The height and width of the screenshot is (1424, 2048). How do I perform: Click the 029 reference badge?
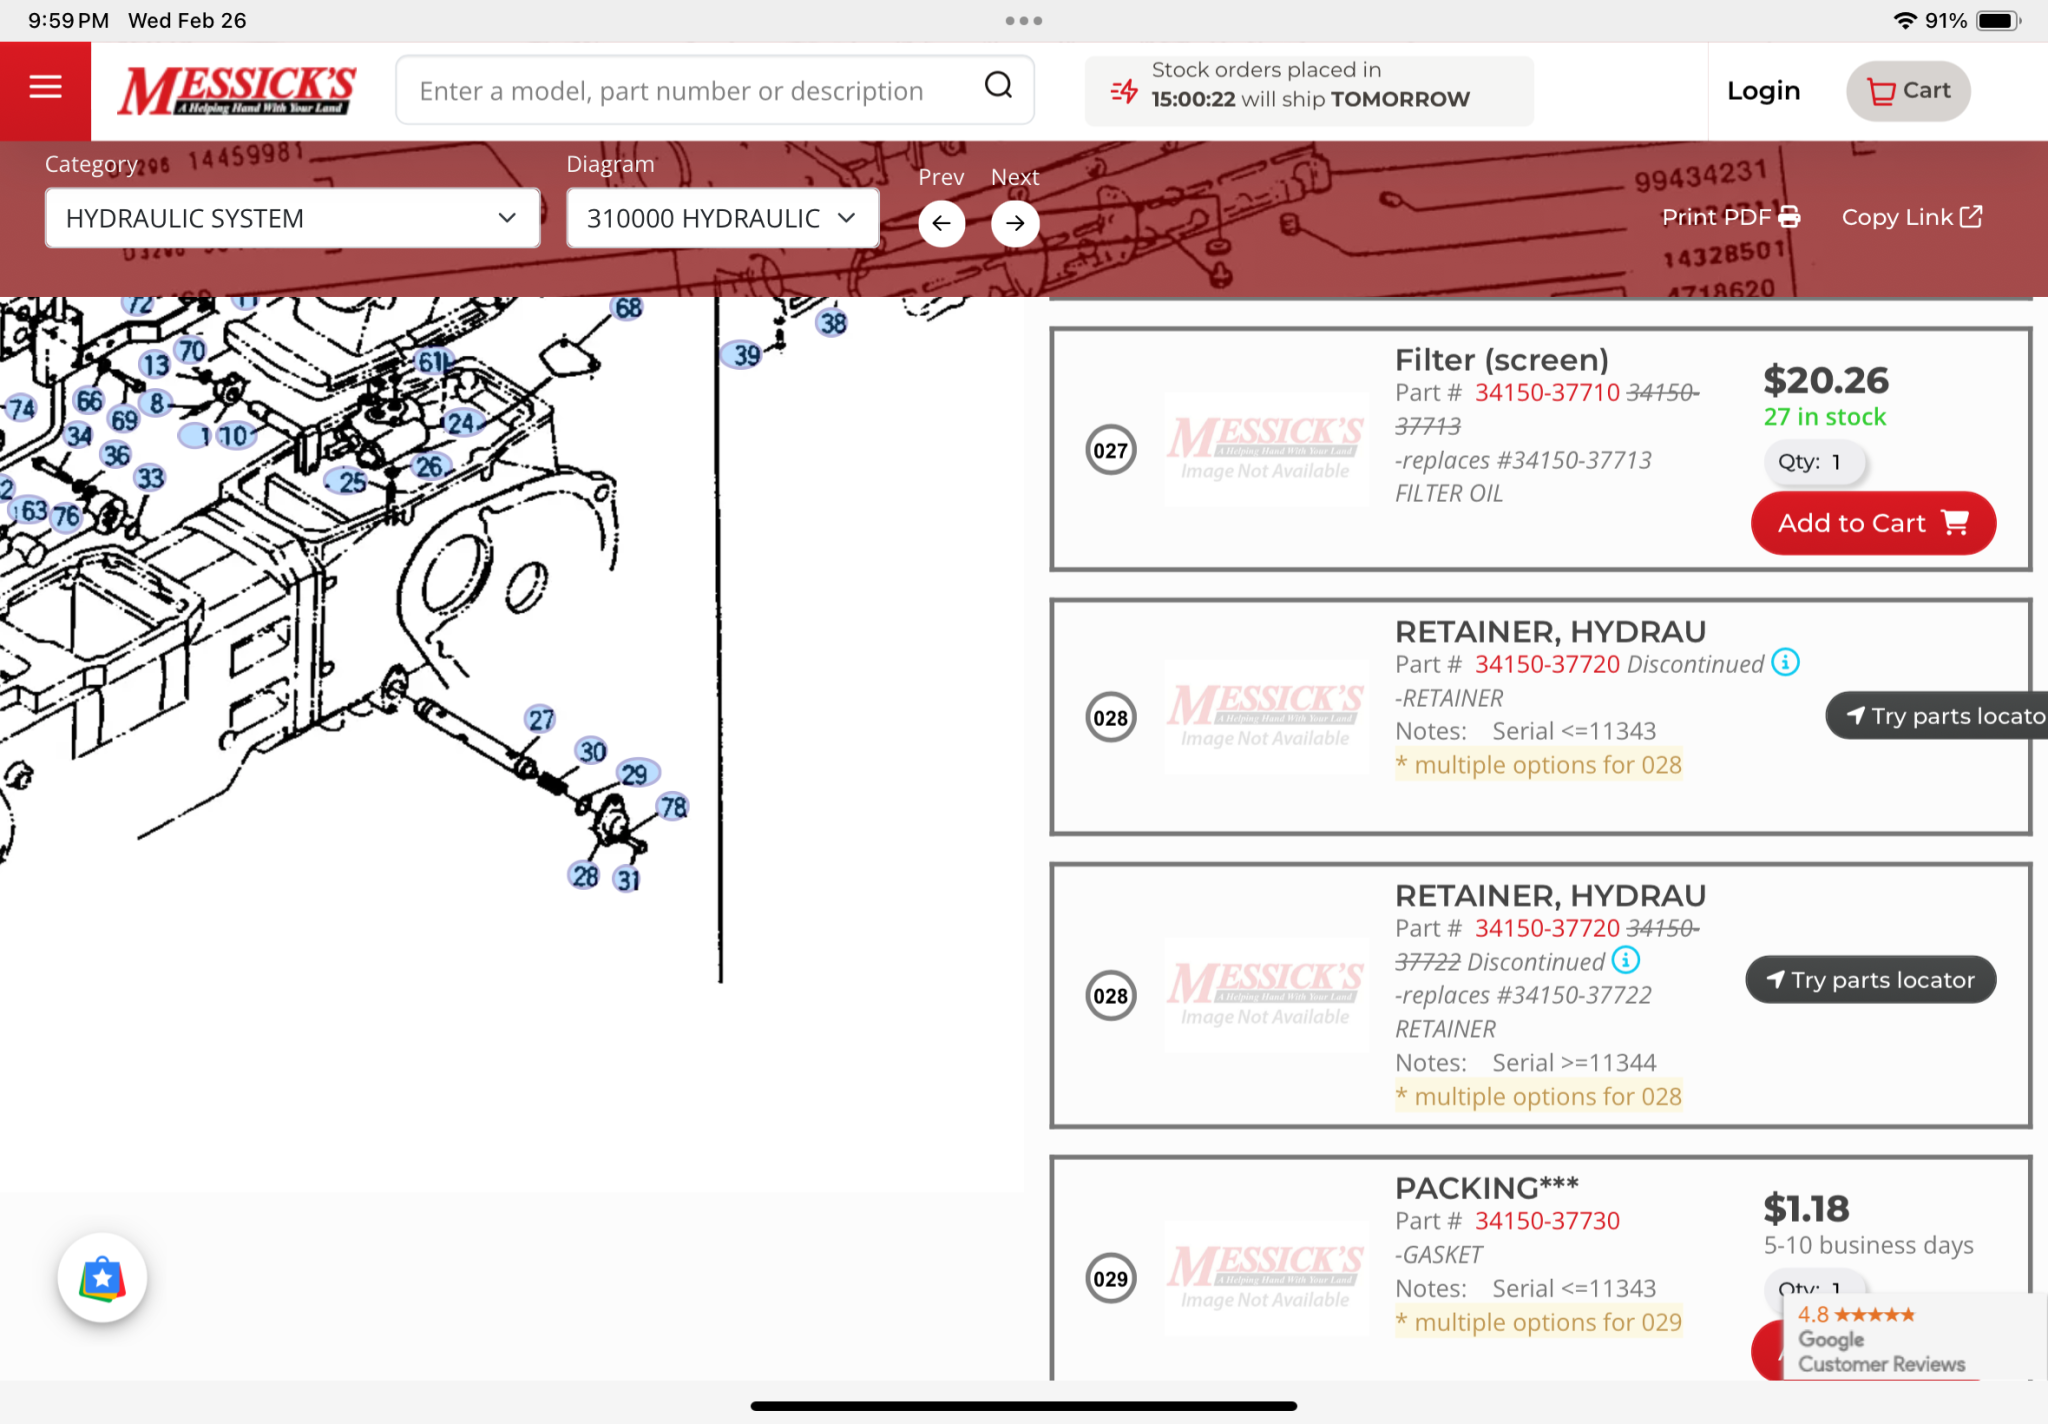pyautogui.click(x=1110, y=1279)
